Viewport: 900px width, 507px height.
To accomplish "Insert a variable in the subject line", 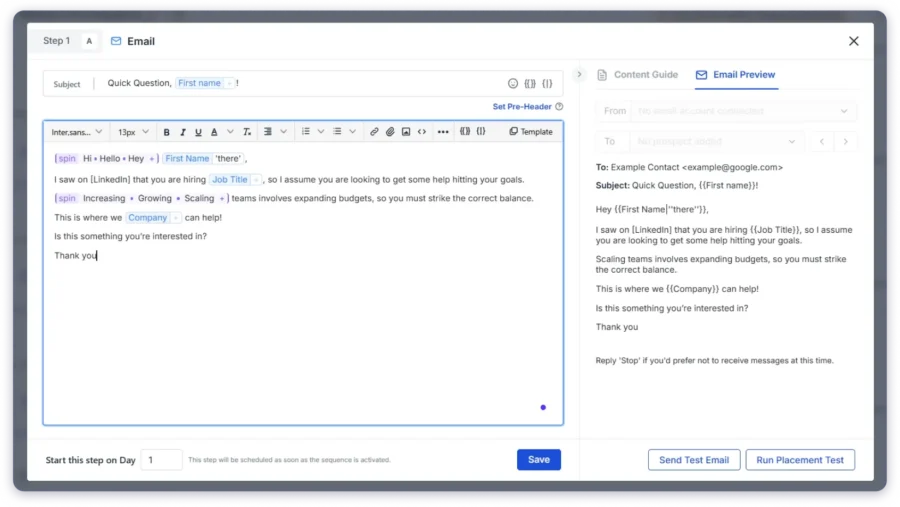I will point(530,84).
